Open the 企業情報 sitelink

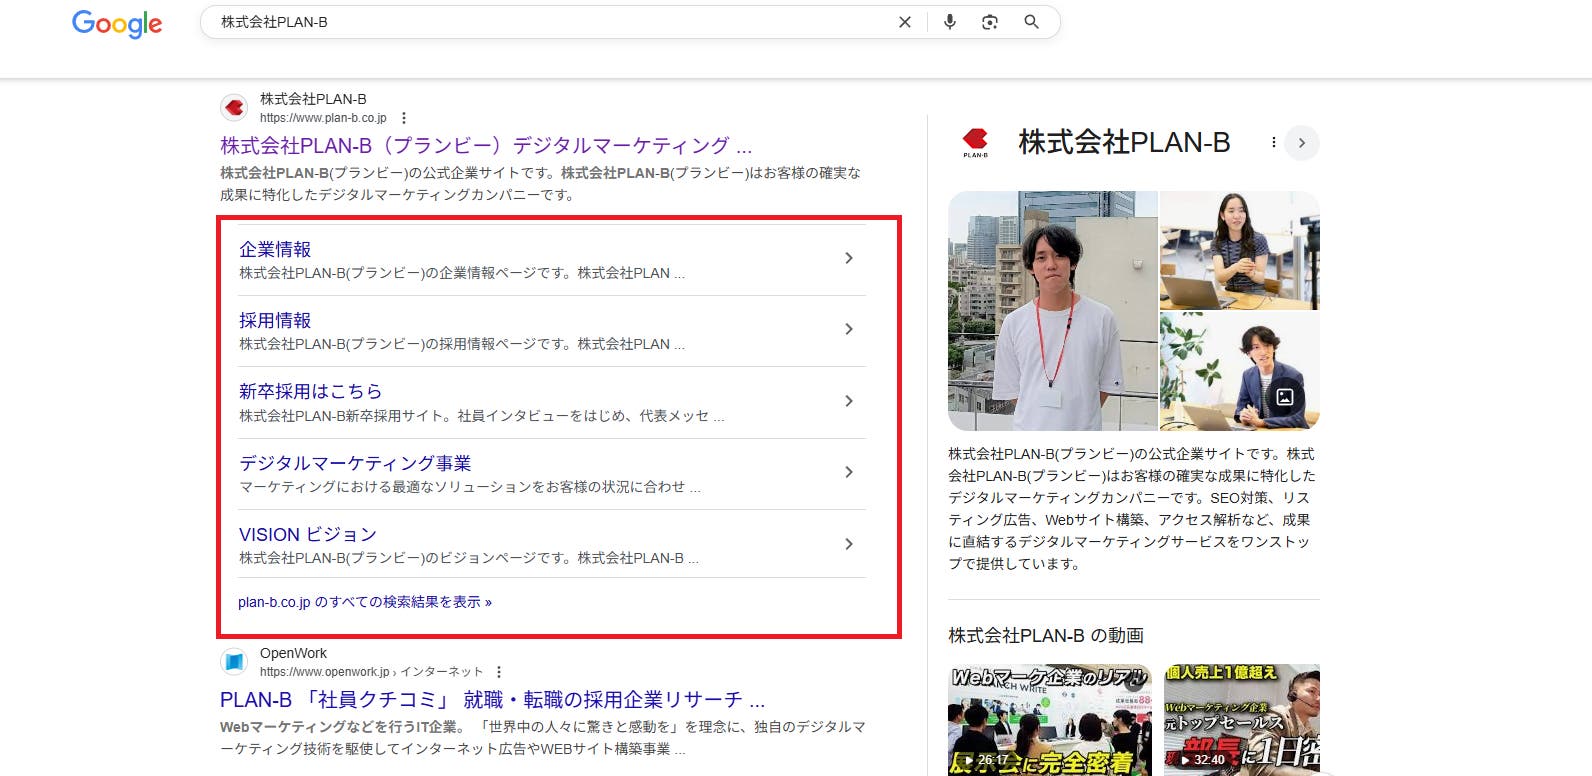pos(275,249)
